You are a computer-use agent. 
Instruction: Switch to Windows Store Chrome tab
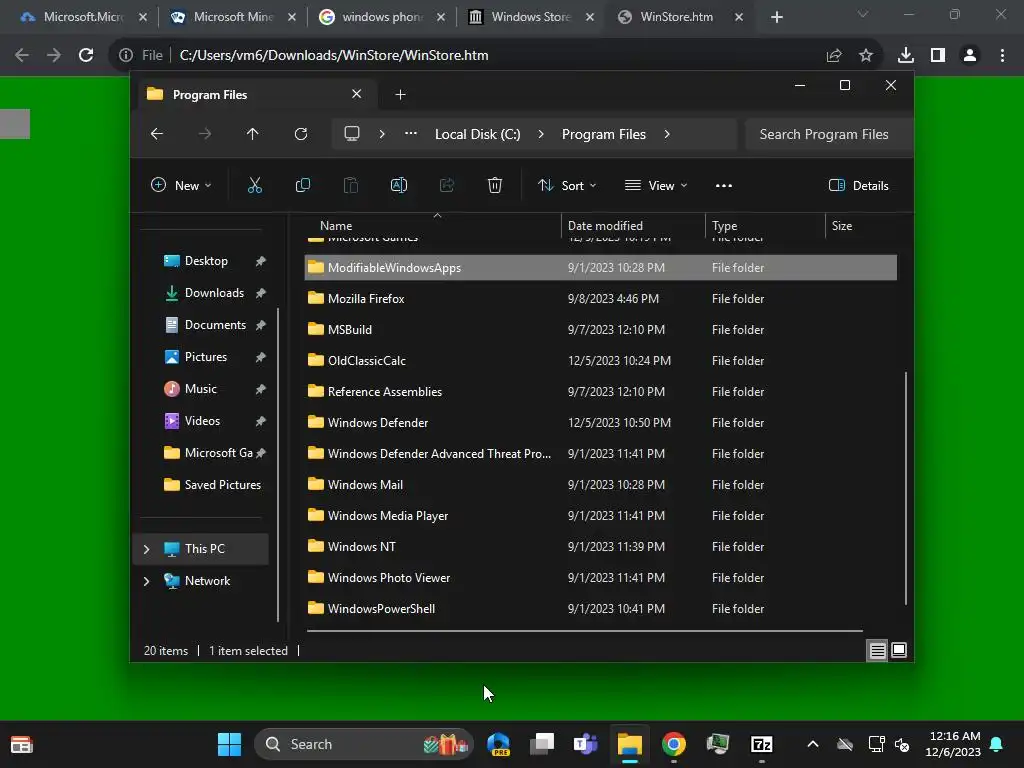click(531, 17)
